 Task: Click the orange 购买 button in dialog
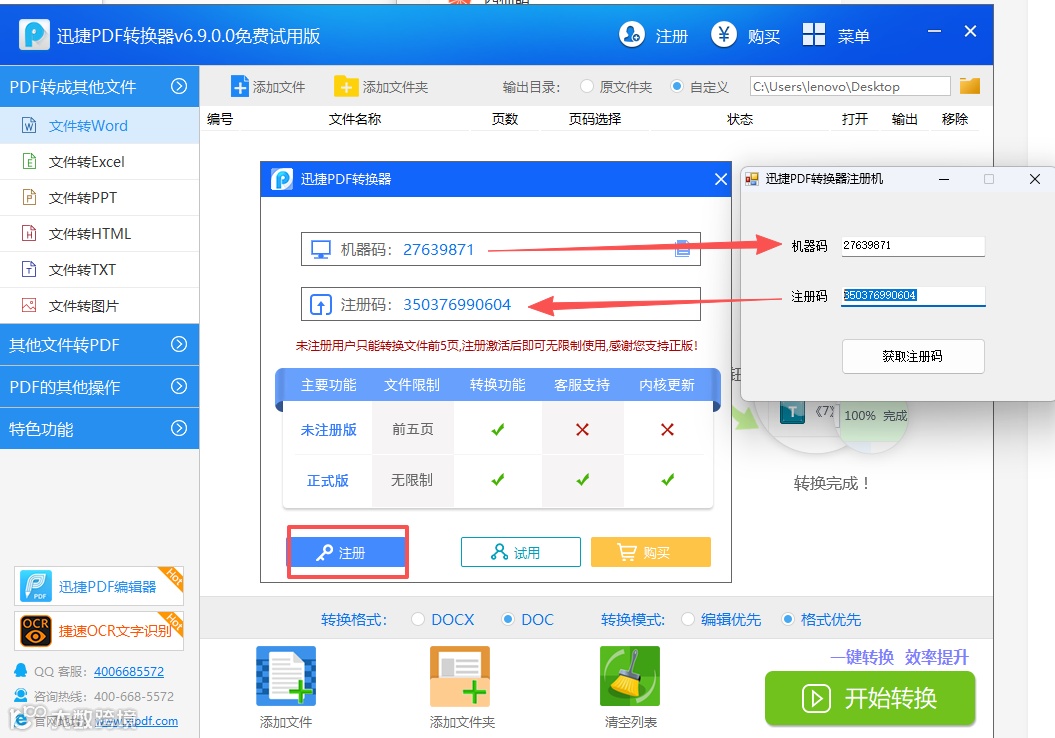pyautogui.click(x=651, y=552)
